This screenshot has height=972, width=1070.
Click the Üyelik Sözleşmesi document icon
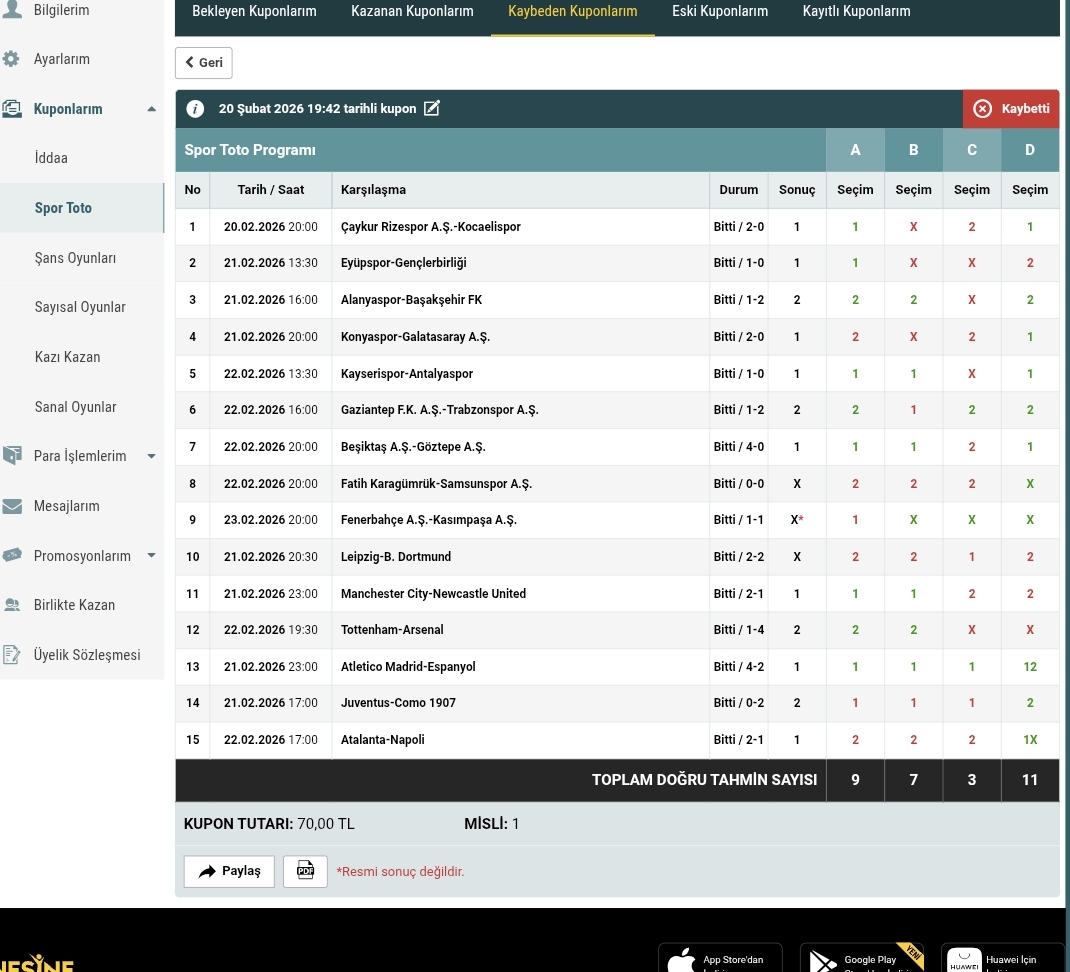click(12, 655)
